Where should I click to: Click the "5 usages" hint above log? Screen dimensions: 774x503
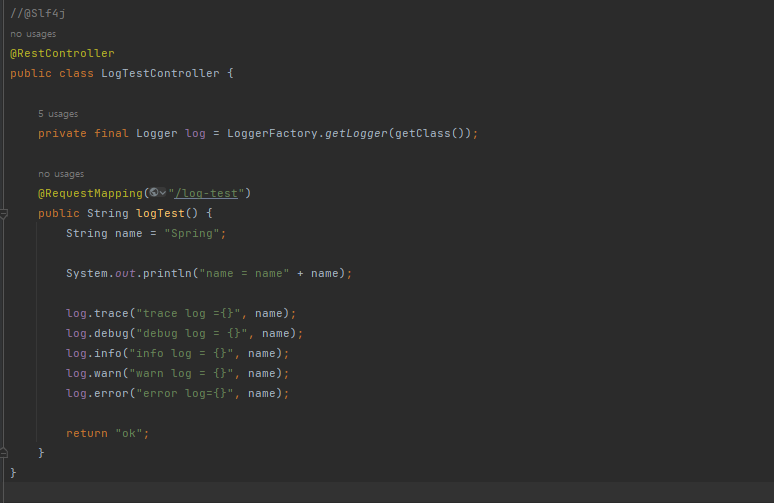click(58, 114)
